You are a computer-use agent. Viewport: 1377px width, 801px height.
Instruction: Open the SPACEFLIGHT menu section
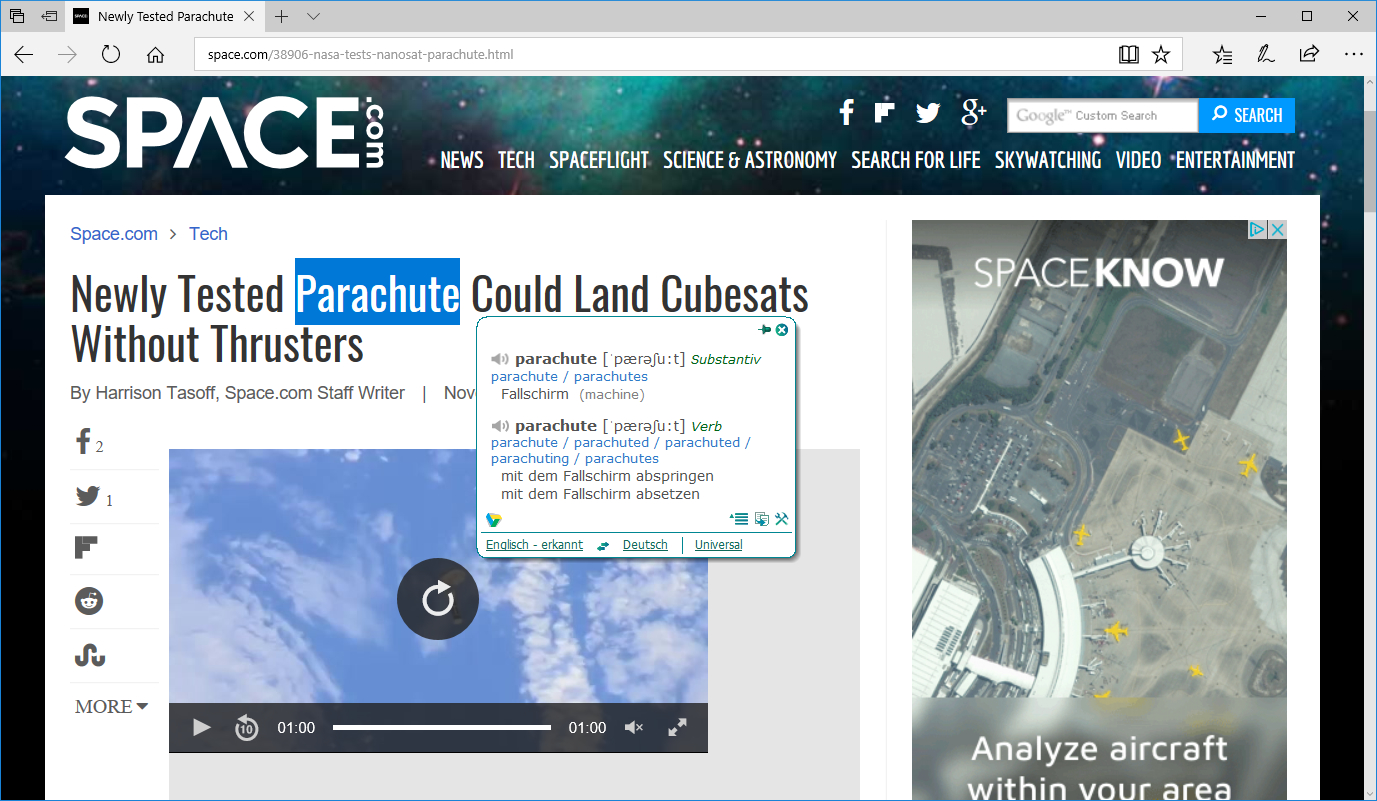[x=599, y=160]
